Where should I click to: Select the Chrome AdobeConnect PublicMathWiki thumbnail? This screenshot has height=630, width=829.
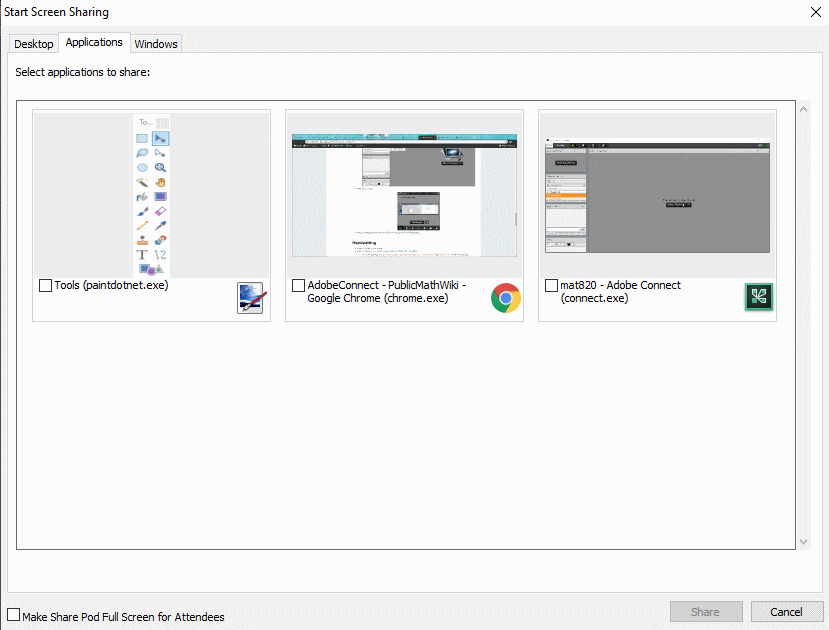point(404,195)
